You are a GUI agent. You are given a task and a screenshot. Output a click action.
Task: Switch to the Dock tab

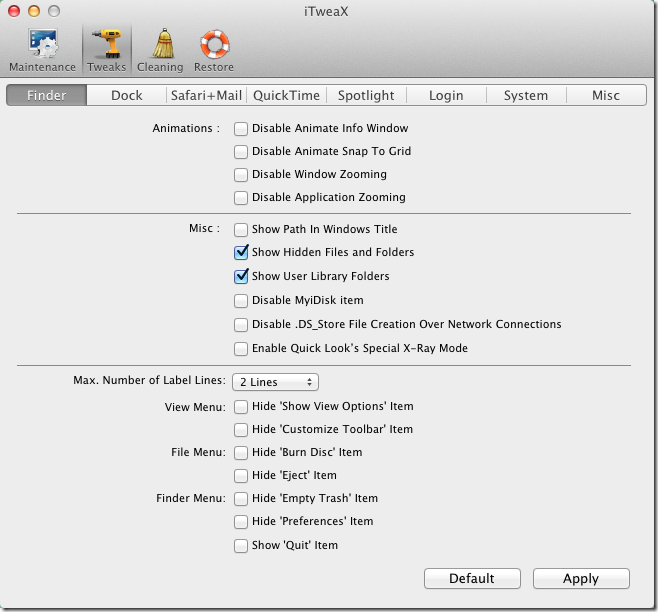[x=127, y=95]
